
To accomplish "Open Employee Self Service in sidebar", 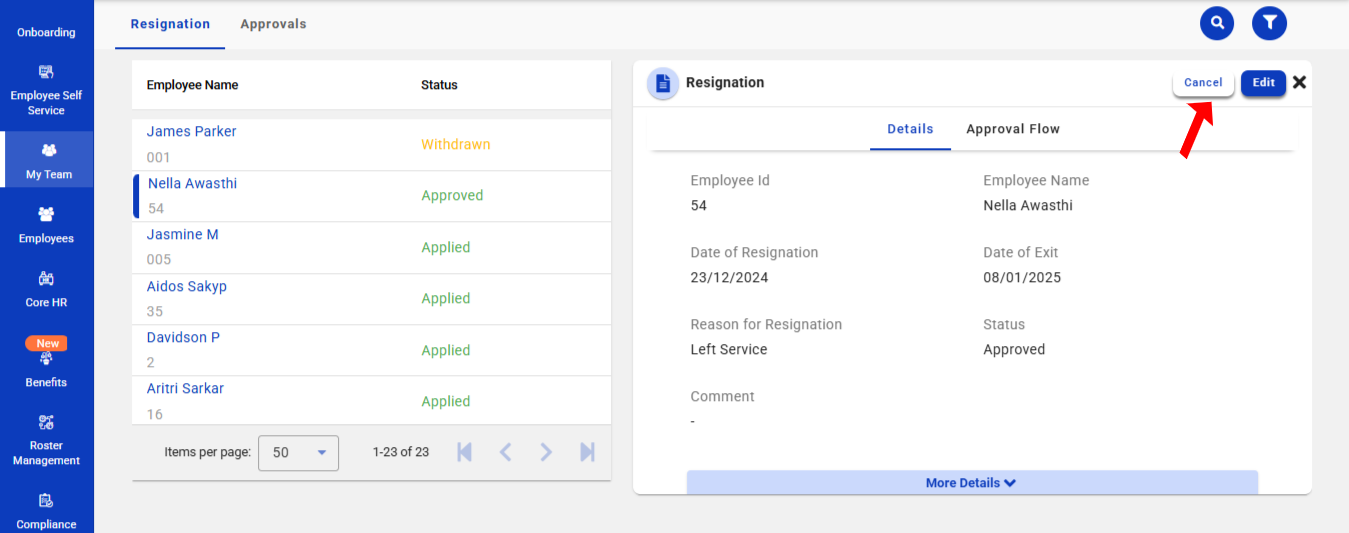I will (46, 90).
